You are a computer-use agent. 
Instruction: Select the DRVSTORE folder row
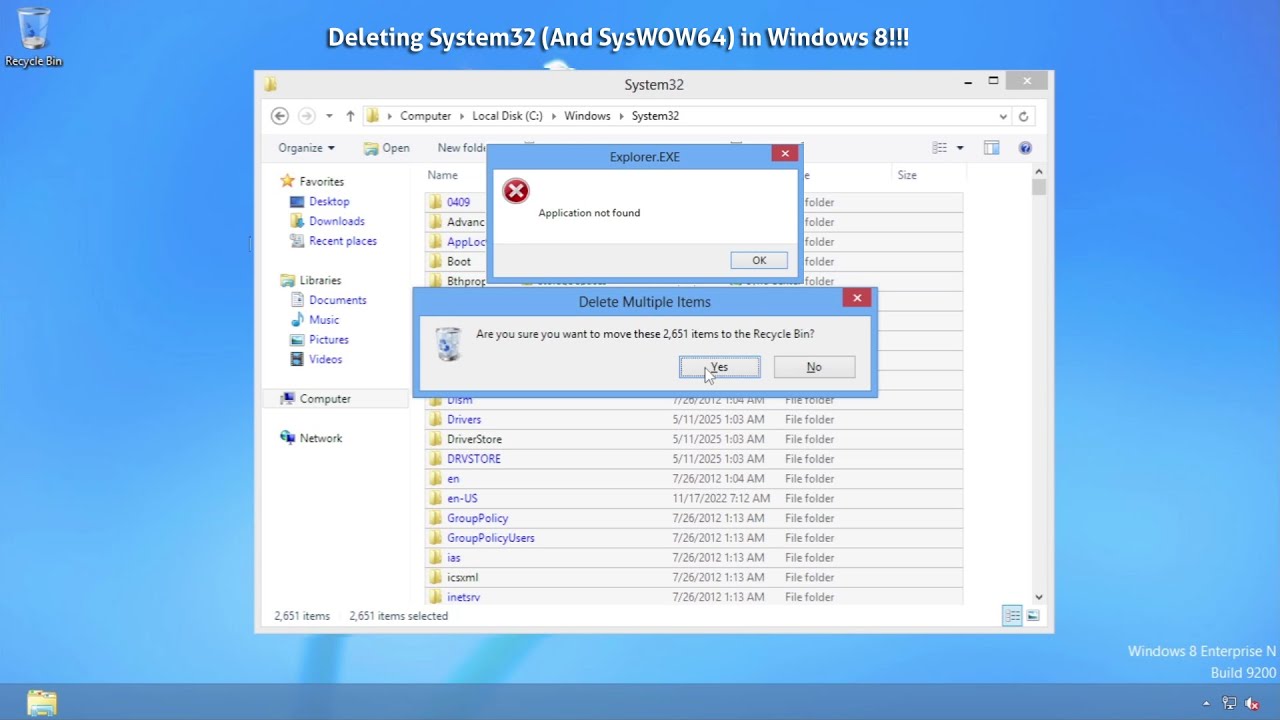click(693, 459)
